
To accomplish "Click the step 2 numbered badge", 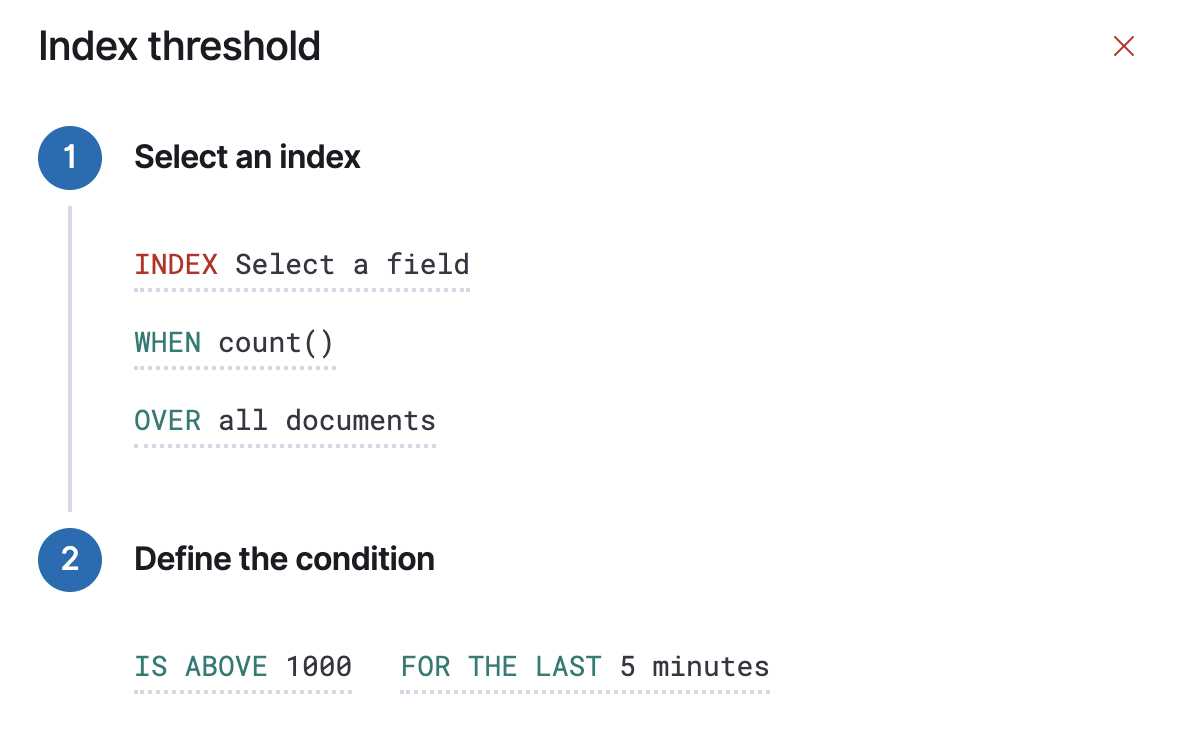I will tap(70, 561).
